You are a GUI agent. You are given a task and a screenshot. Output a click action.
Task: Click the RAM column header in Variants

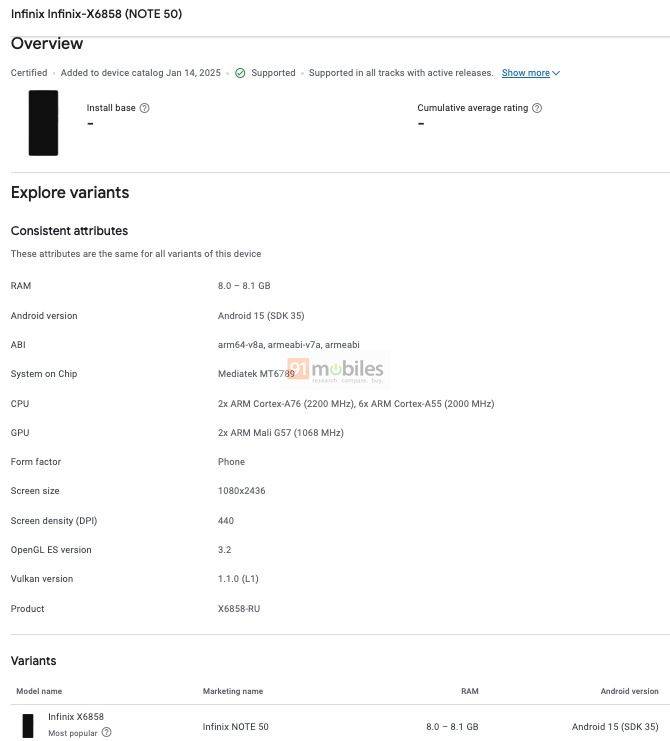click(x=470, y=691)
